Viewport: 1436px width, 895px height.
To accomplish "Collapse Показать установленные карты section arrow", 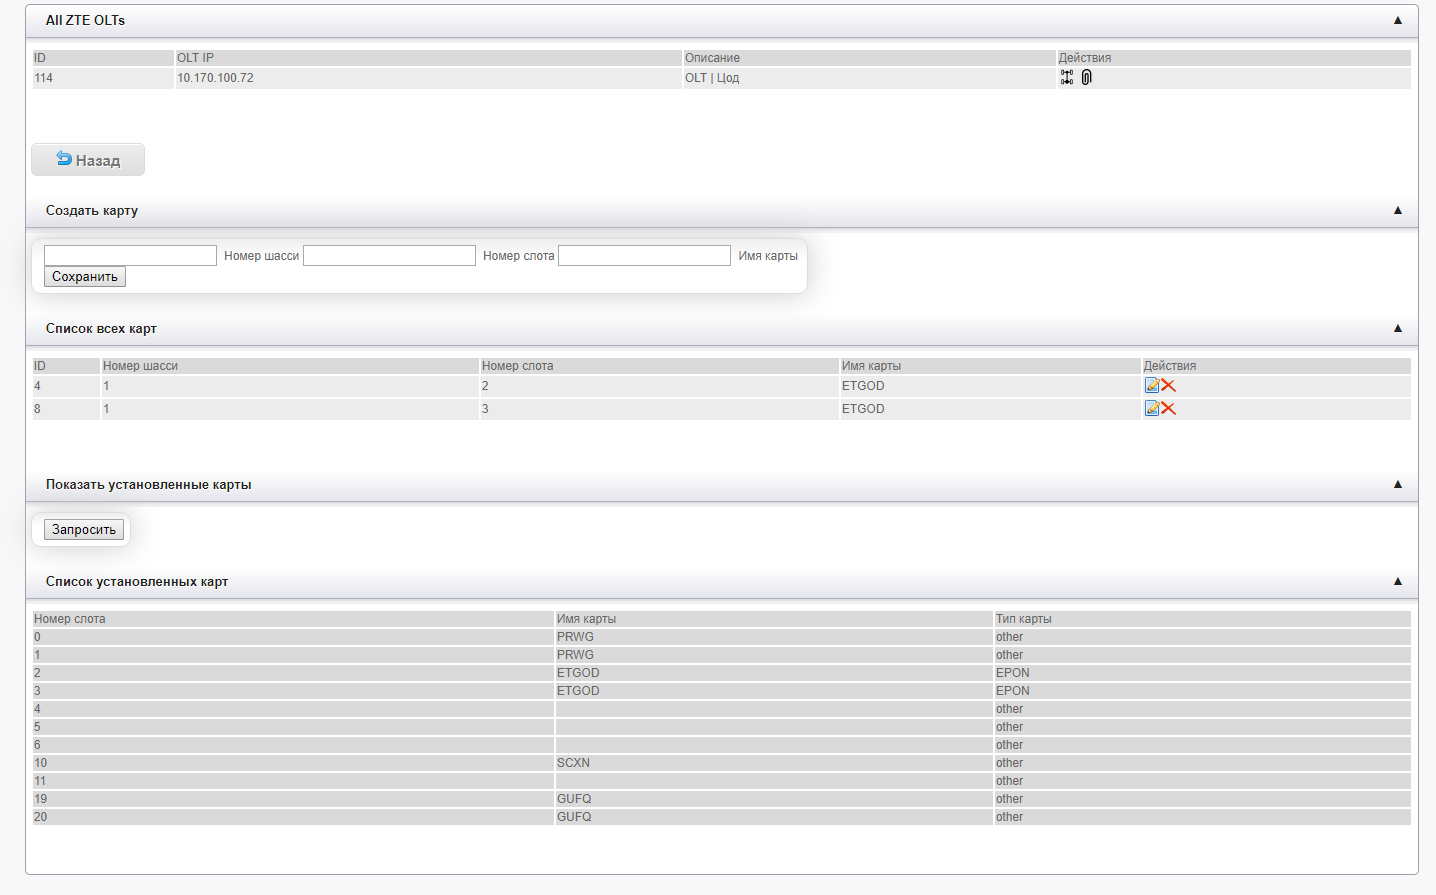I will click(x=1397, y=484).
